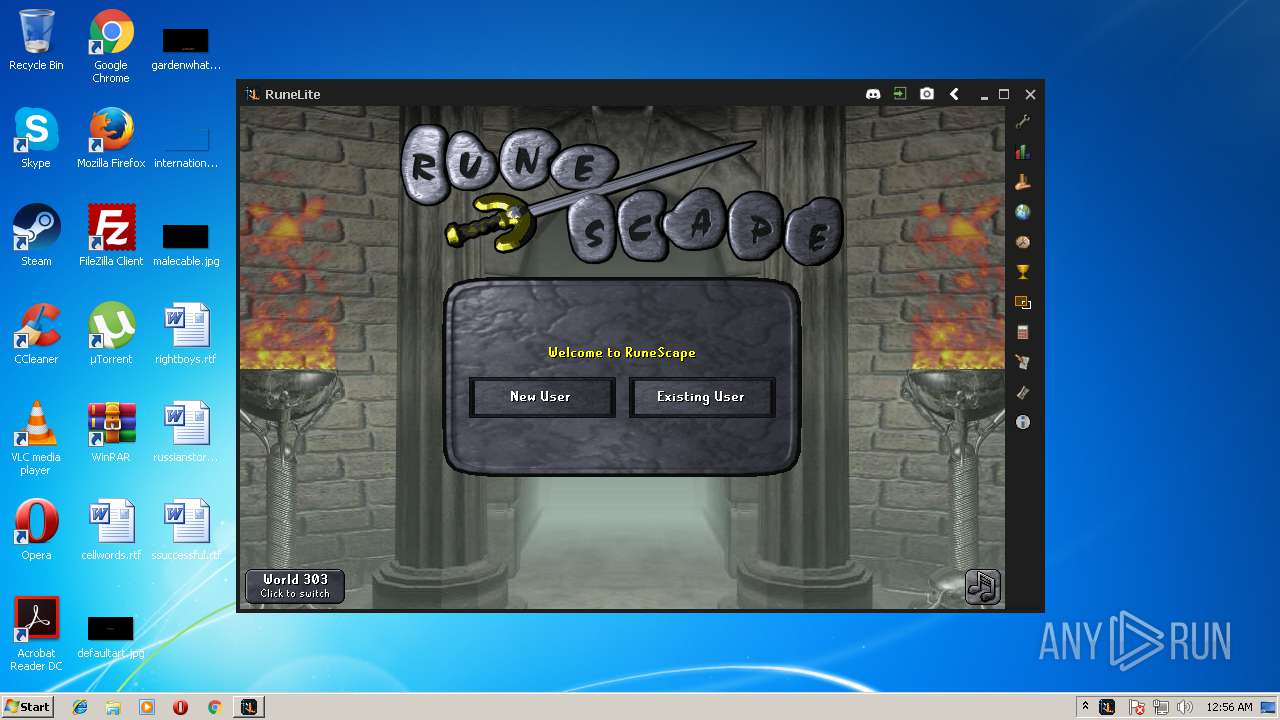Launch Internet Explorer from the taskbar
This screenshot has height=720, width=1280.
80,707
